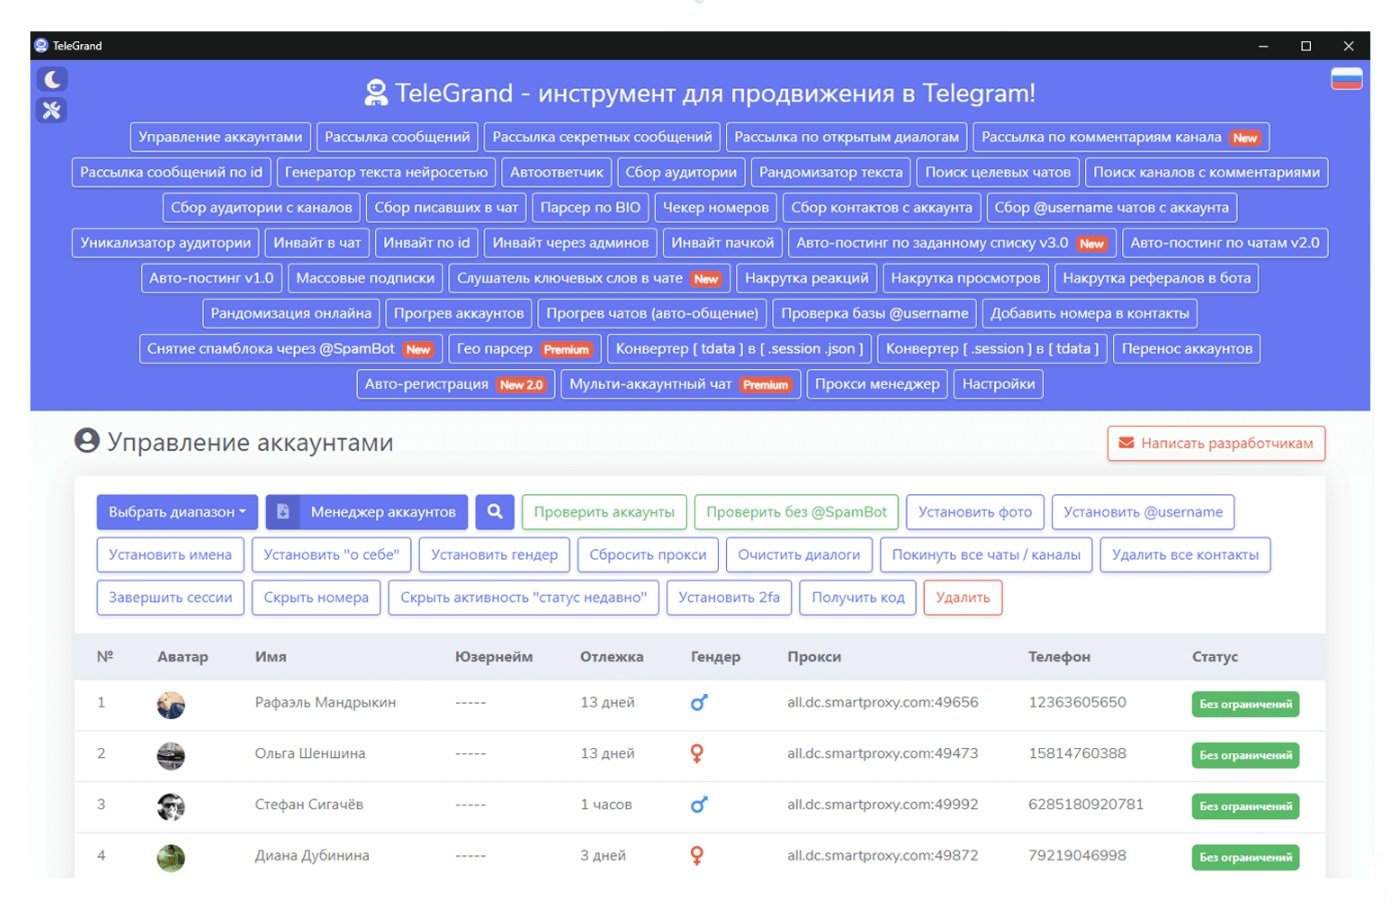1398x908 pixels.
Task: Open Управление аккаунтами section
Action: [220, 137]
